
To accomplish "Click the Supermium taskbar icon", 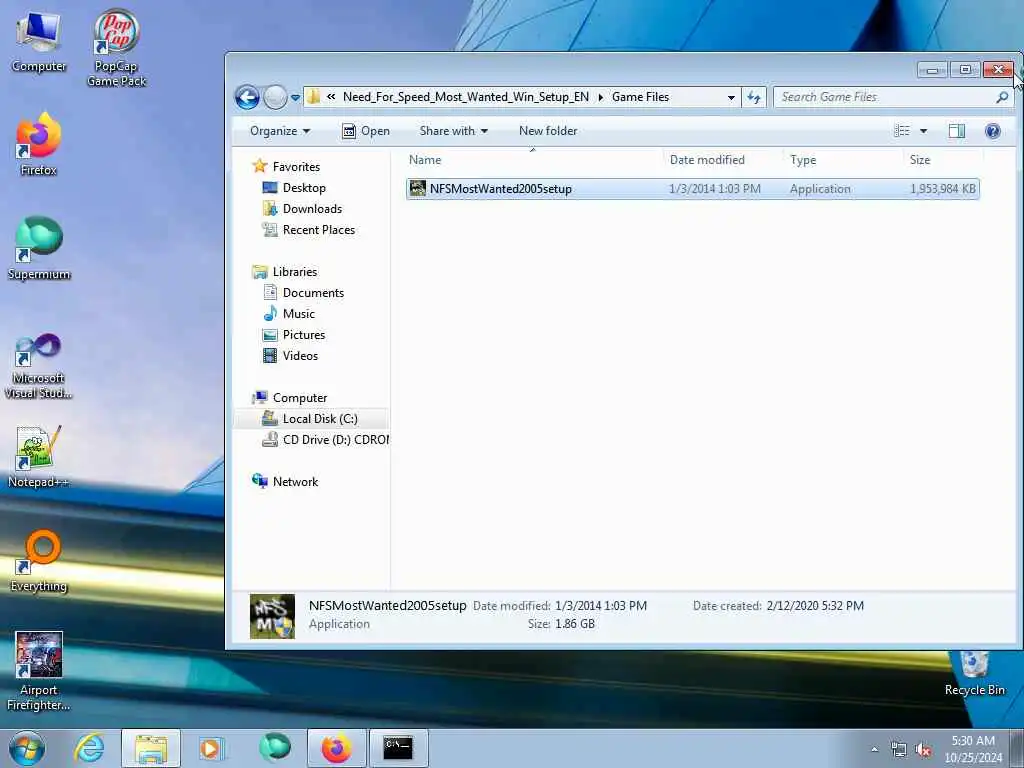I will (x=274, y=748).
